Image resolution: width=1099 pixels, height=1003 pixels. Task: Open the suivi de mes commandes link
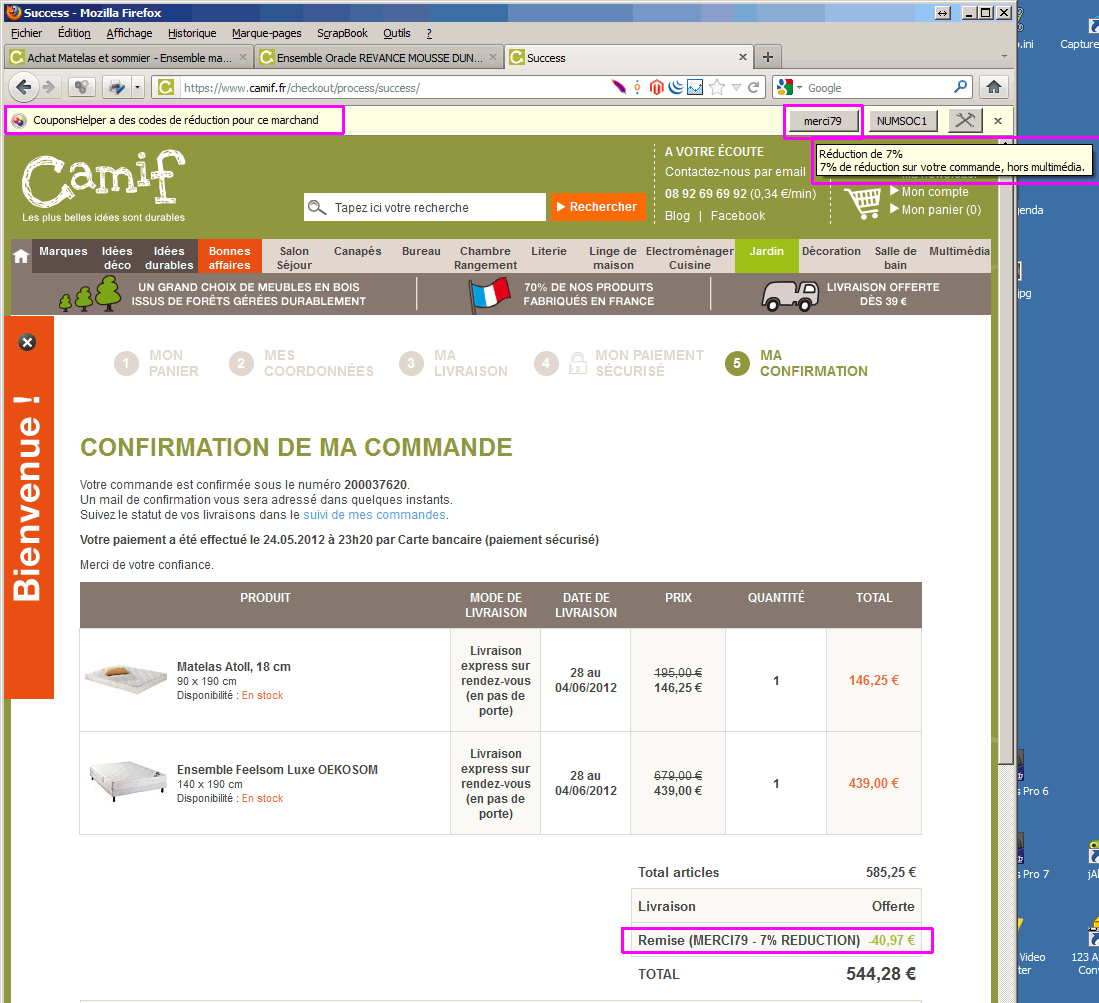point(374,514)
